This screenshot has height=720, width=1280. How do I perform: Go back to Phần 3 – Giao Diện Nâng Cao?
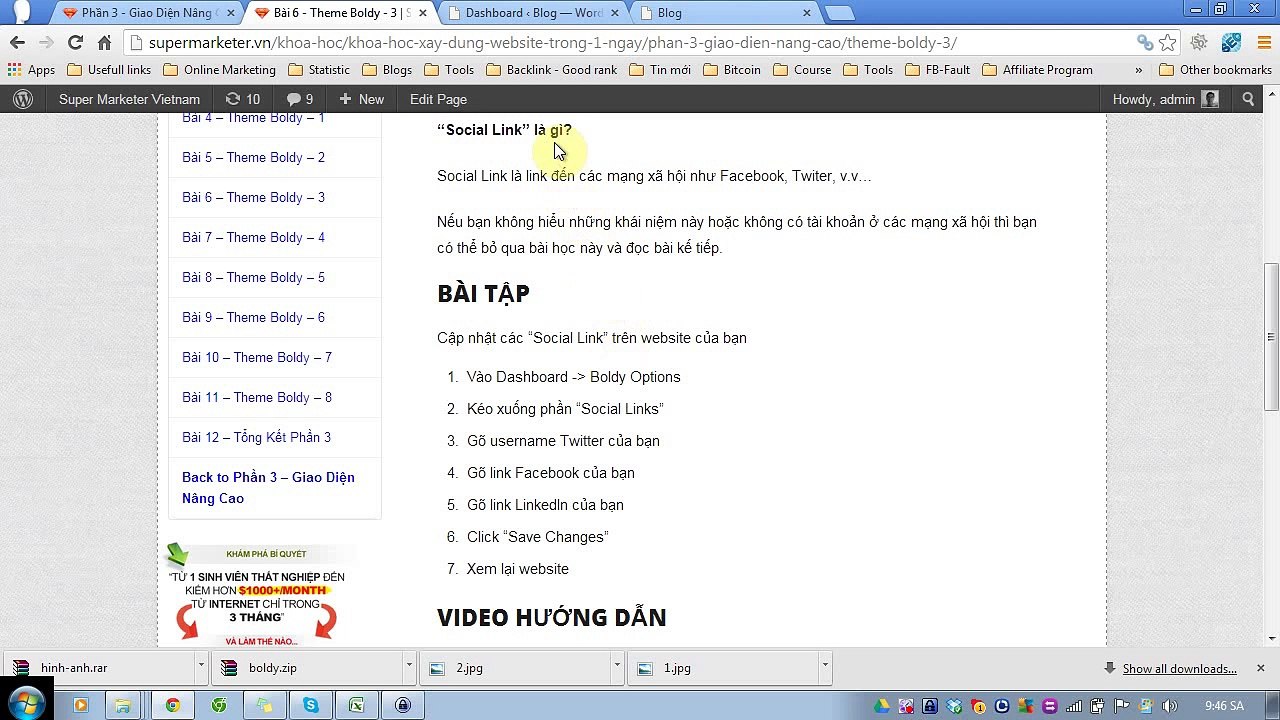(268, 488)
